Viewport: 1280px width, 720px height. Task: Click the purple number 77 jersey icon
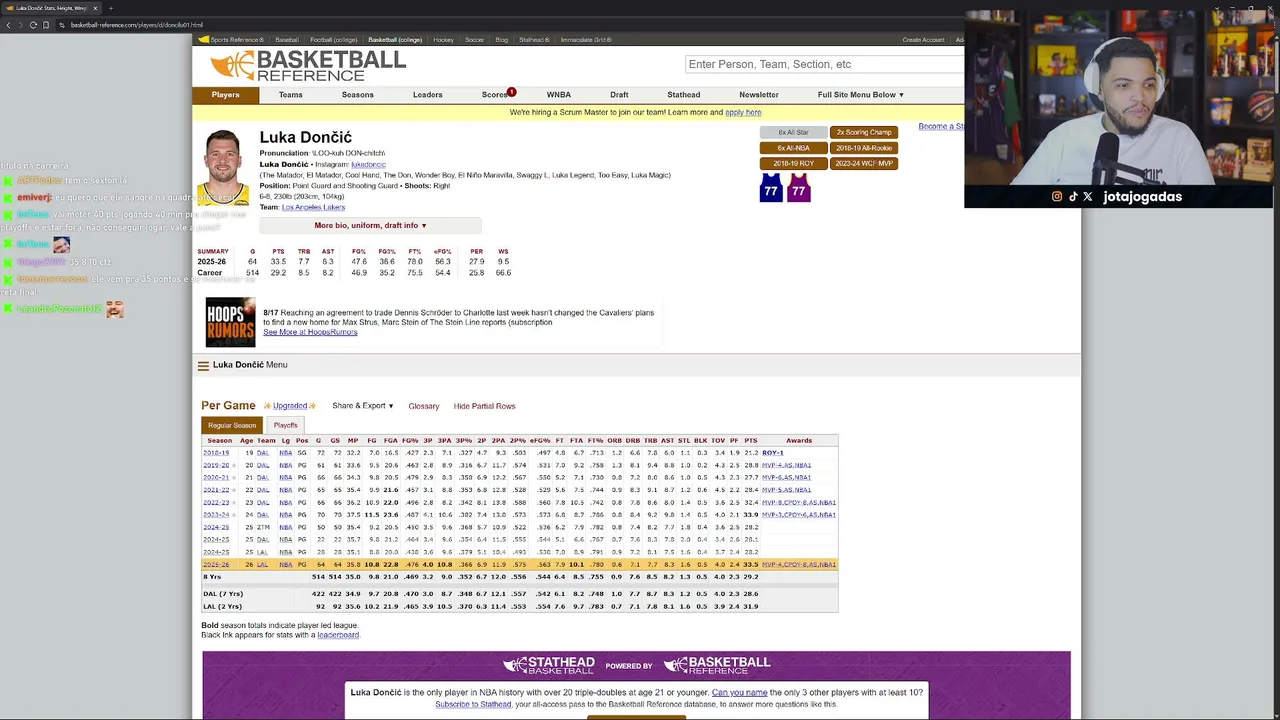[798, 188]
